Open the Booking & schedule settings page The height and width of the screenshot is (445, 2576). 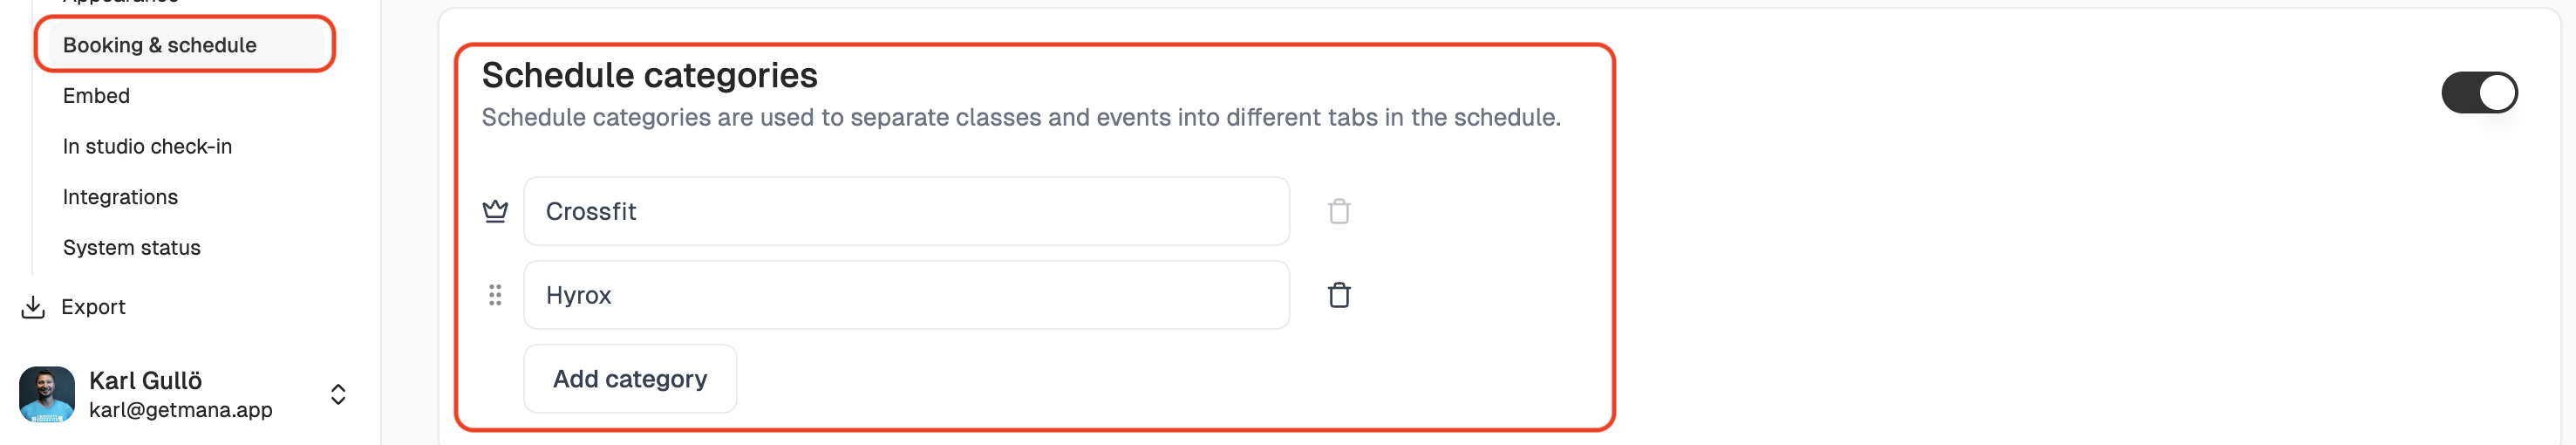pos(160,45)
